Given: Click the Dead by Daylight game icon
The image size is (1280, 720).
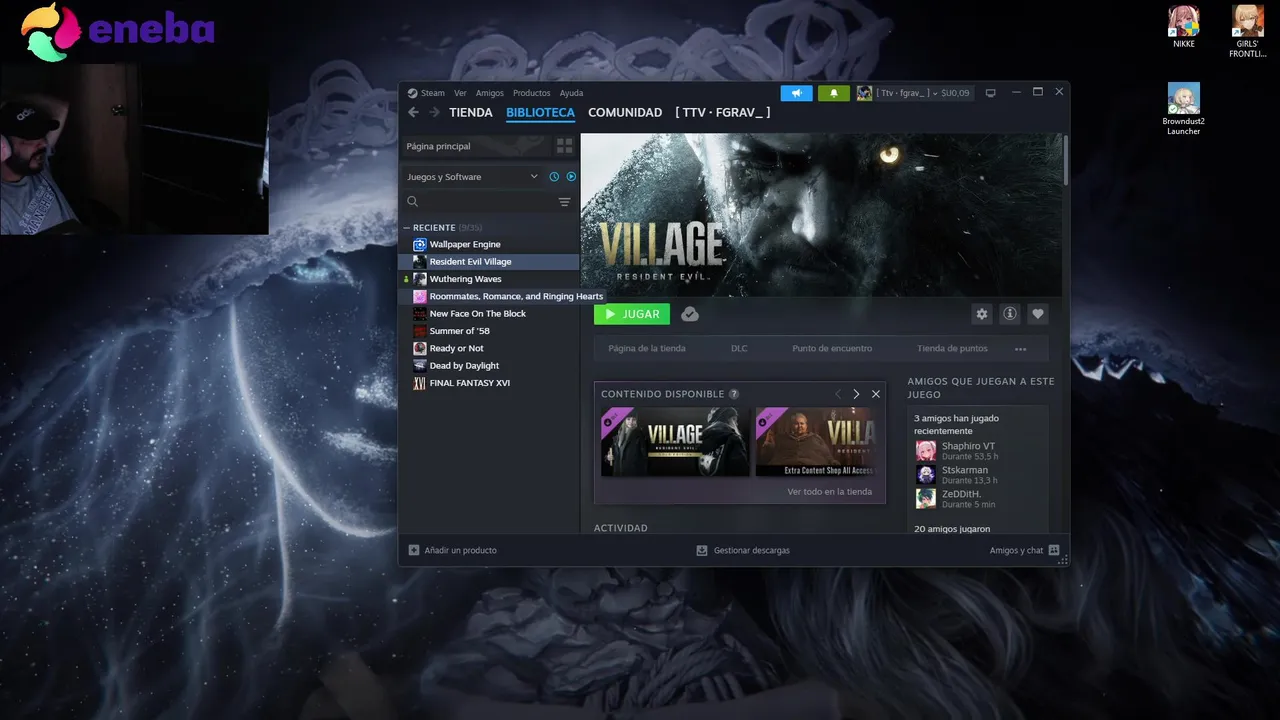Looking at the screenshot, I should [420, 366].
